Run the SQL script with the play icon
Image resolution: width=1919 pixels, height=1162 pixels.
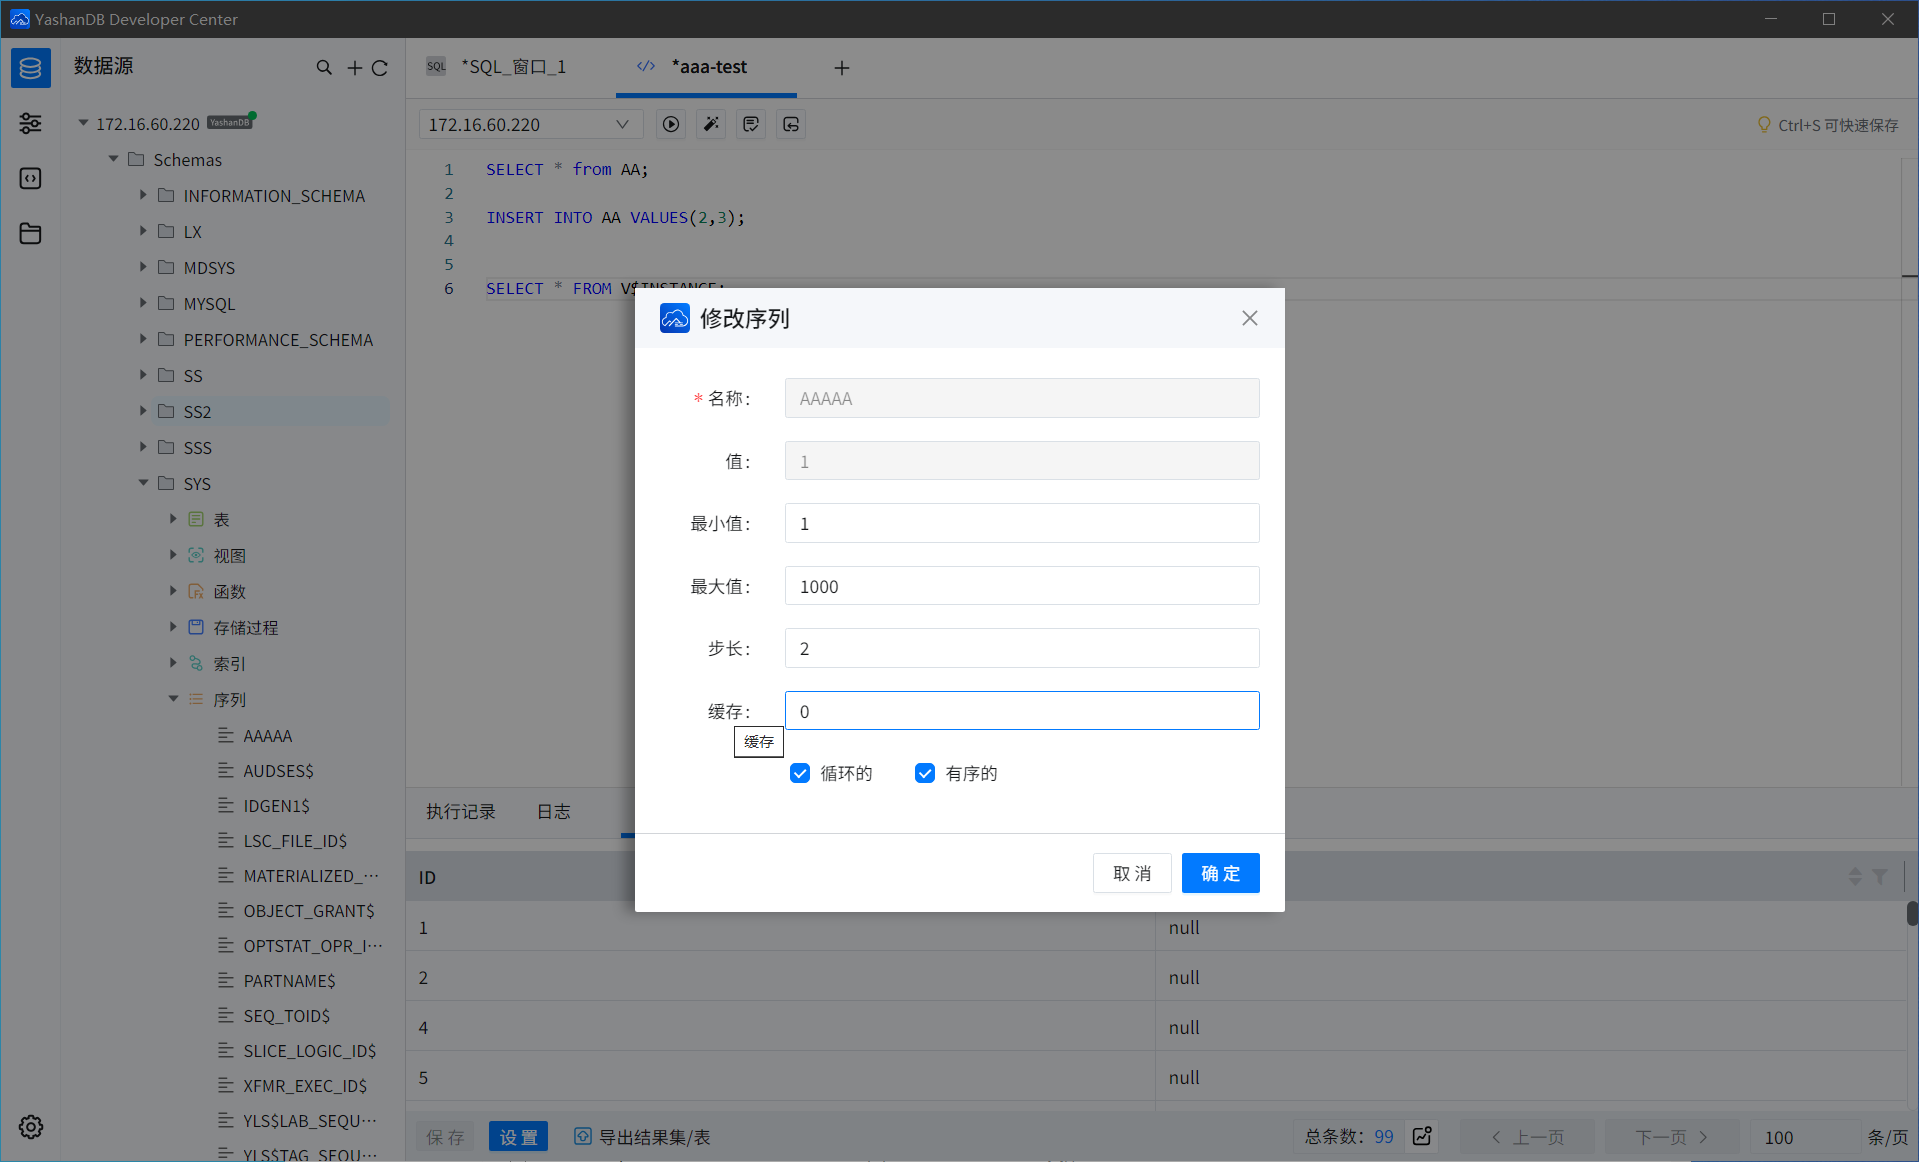(670, 124)
